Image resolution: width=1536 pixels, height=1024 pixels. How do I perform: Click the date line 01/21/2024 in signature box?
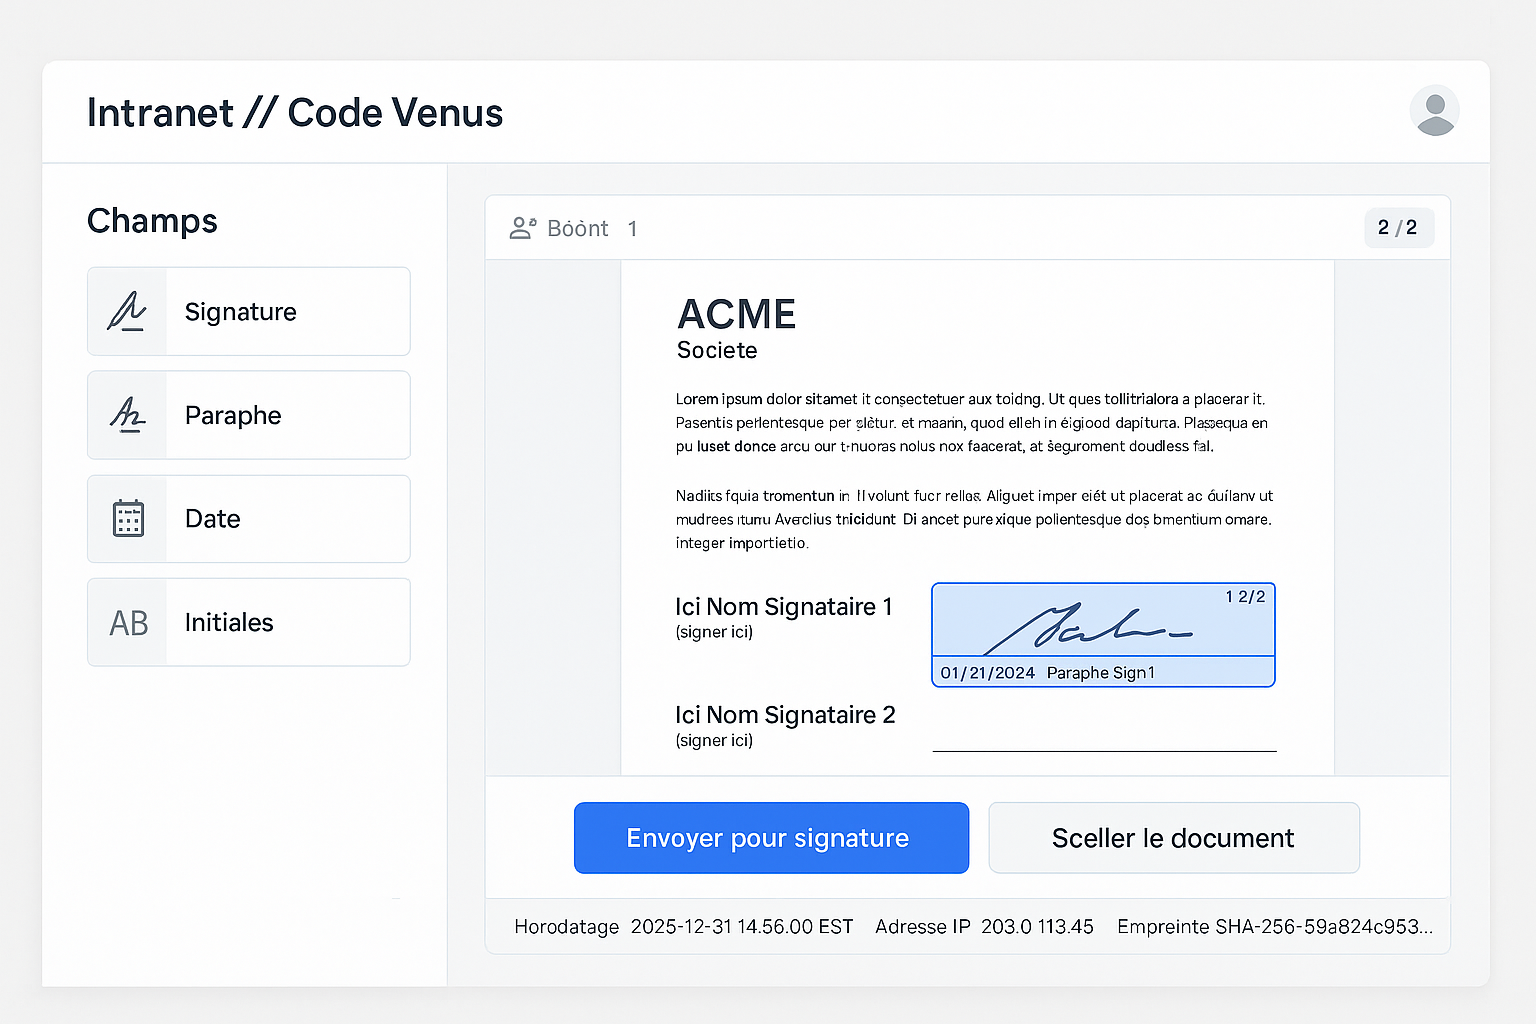(x=988, y=673)
